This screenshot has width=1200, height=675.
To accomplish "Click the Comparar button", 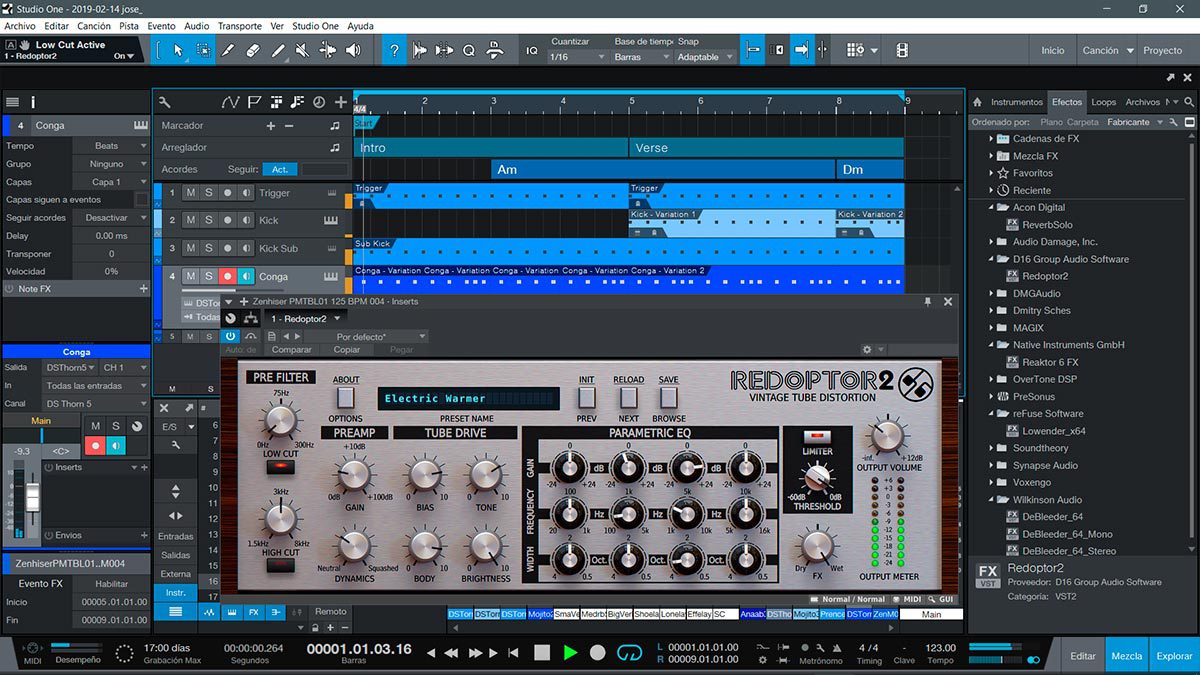I will coord(292,350).
